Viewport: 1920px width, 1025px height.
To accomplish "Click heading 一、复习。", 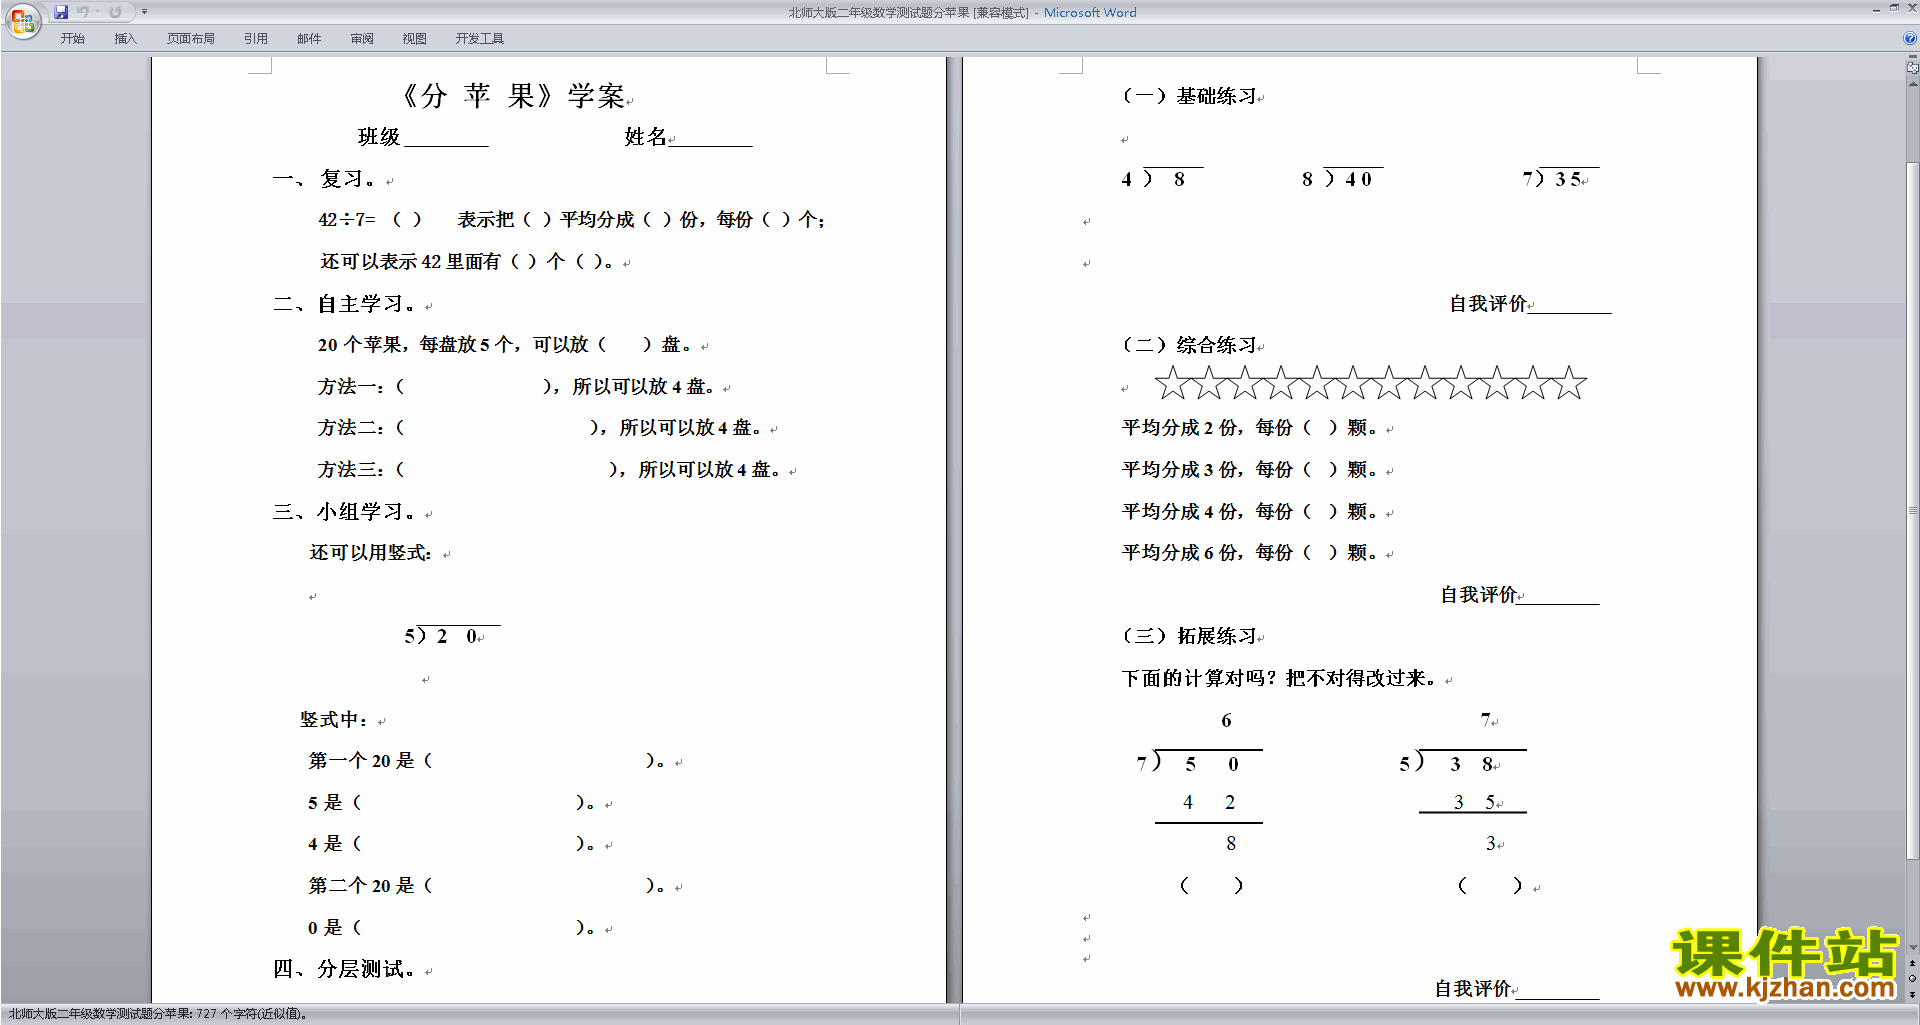I will coord(325,179).
